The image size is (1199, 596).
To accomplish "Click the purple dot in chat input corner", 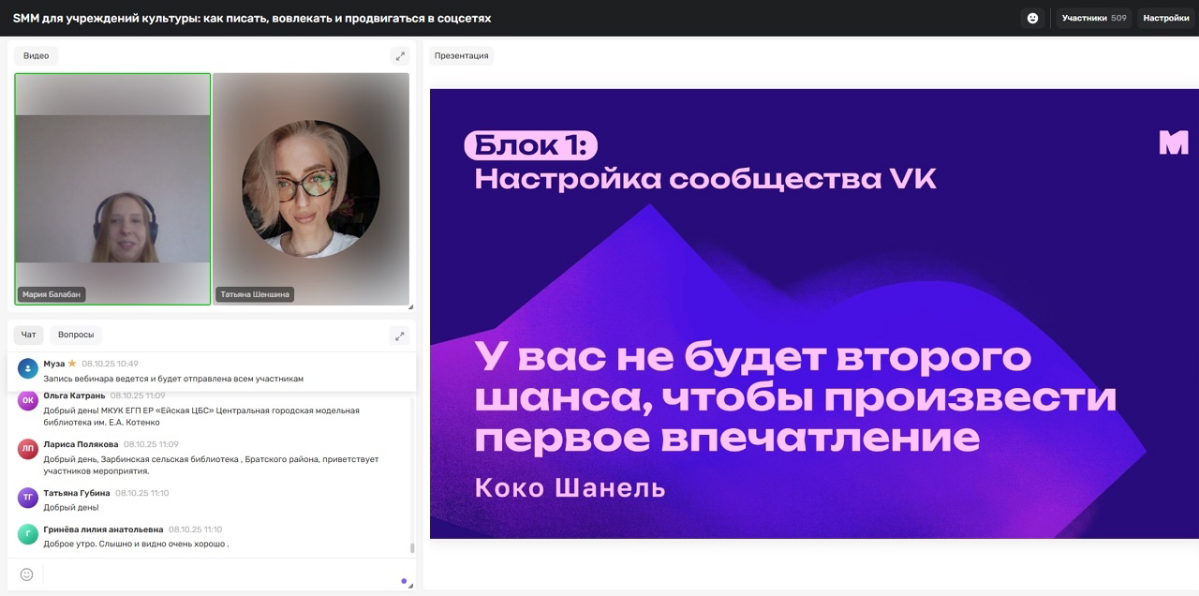I will (404, 581).
